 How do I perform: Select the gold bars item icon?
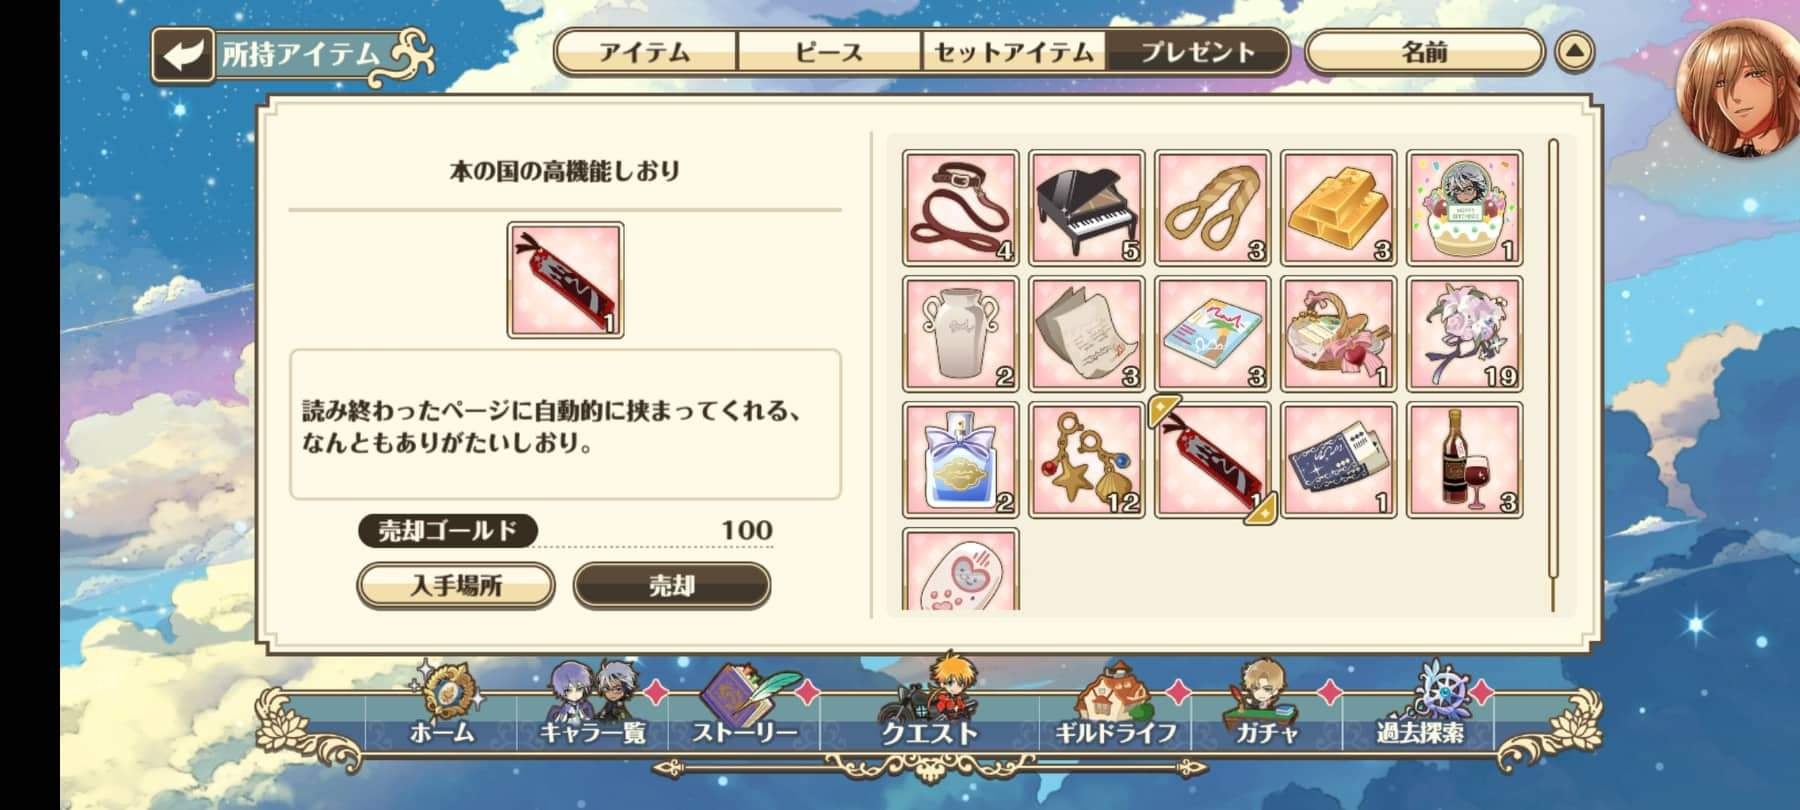[x=1338, y=208]
